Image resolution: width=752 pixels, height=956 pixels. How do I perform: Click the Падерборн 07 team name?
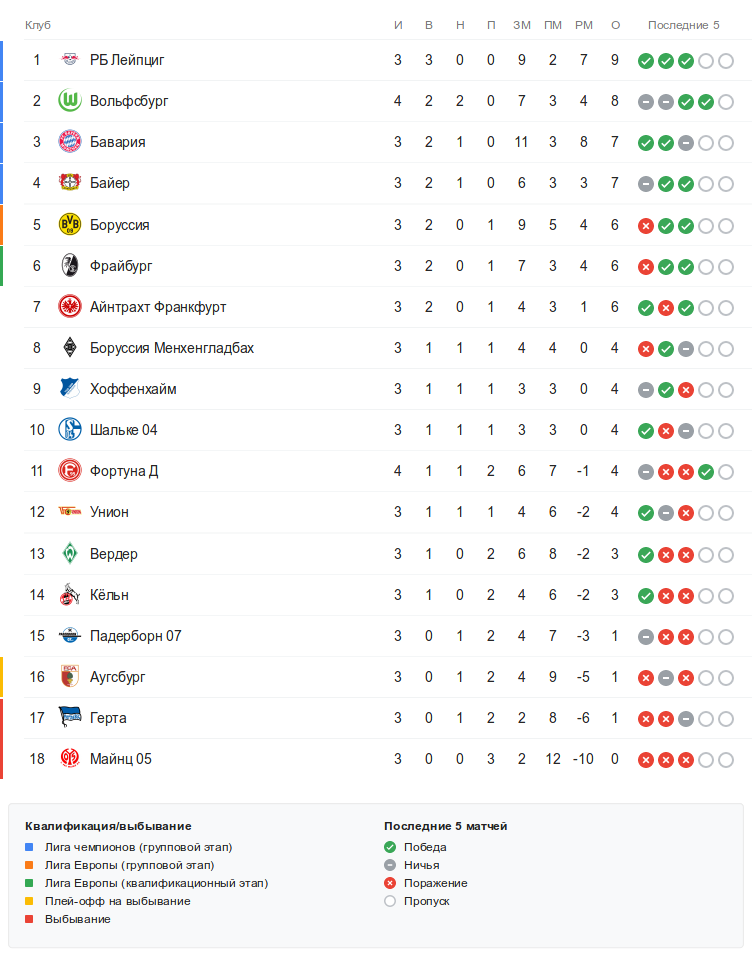click(135, 636)
